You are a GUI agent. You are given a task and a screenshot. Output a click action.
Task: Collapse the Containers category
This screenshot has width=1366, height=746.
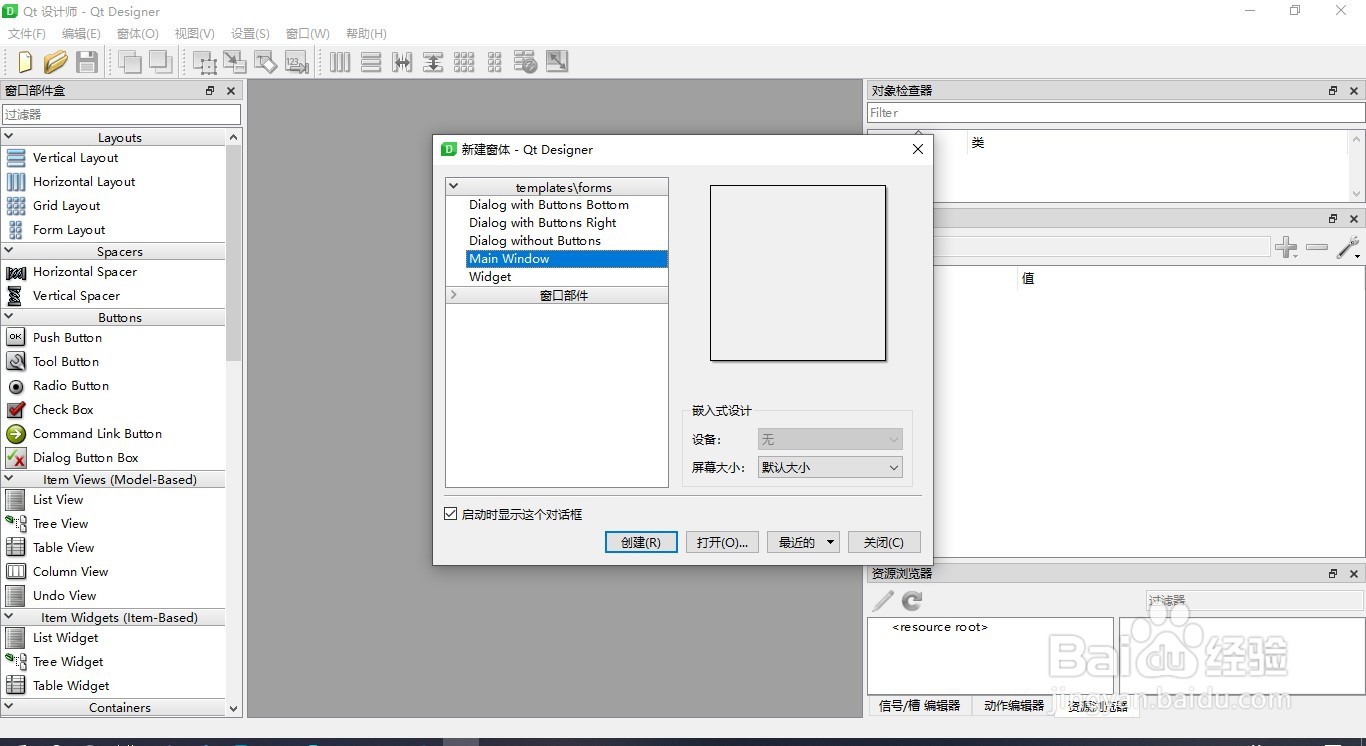point(8,707)
